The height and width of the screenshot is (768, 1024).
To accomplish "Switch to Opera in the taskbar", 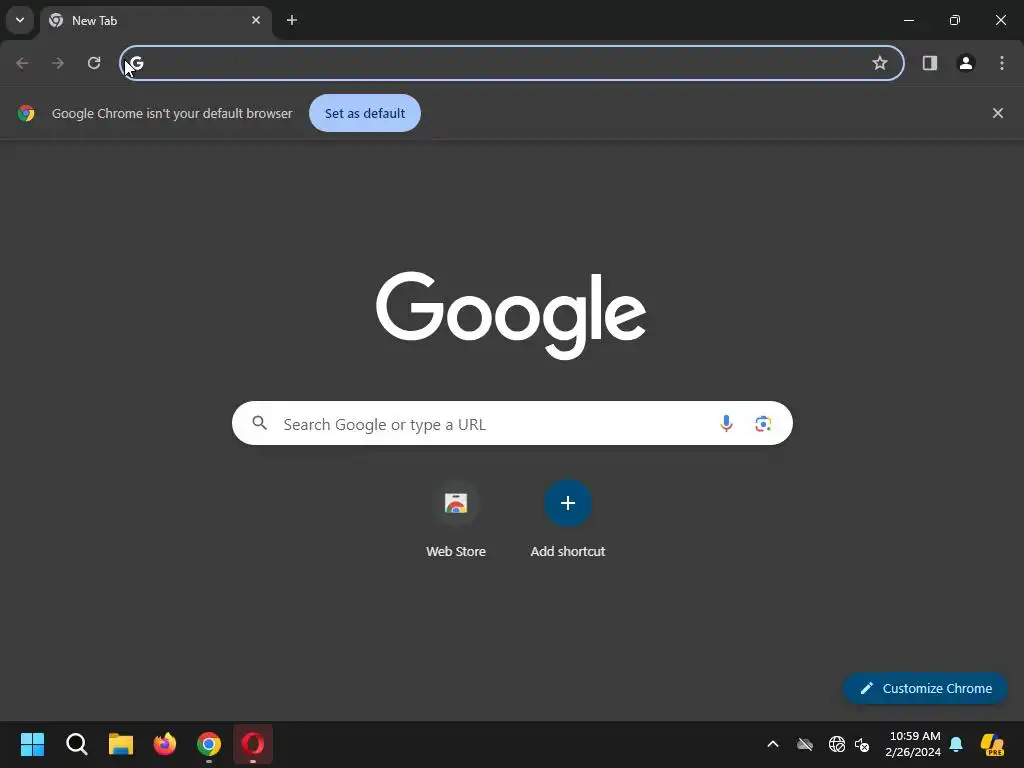I will tap(253, 744).
